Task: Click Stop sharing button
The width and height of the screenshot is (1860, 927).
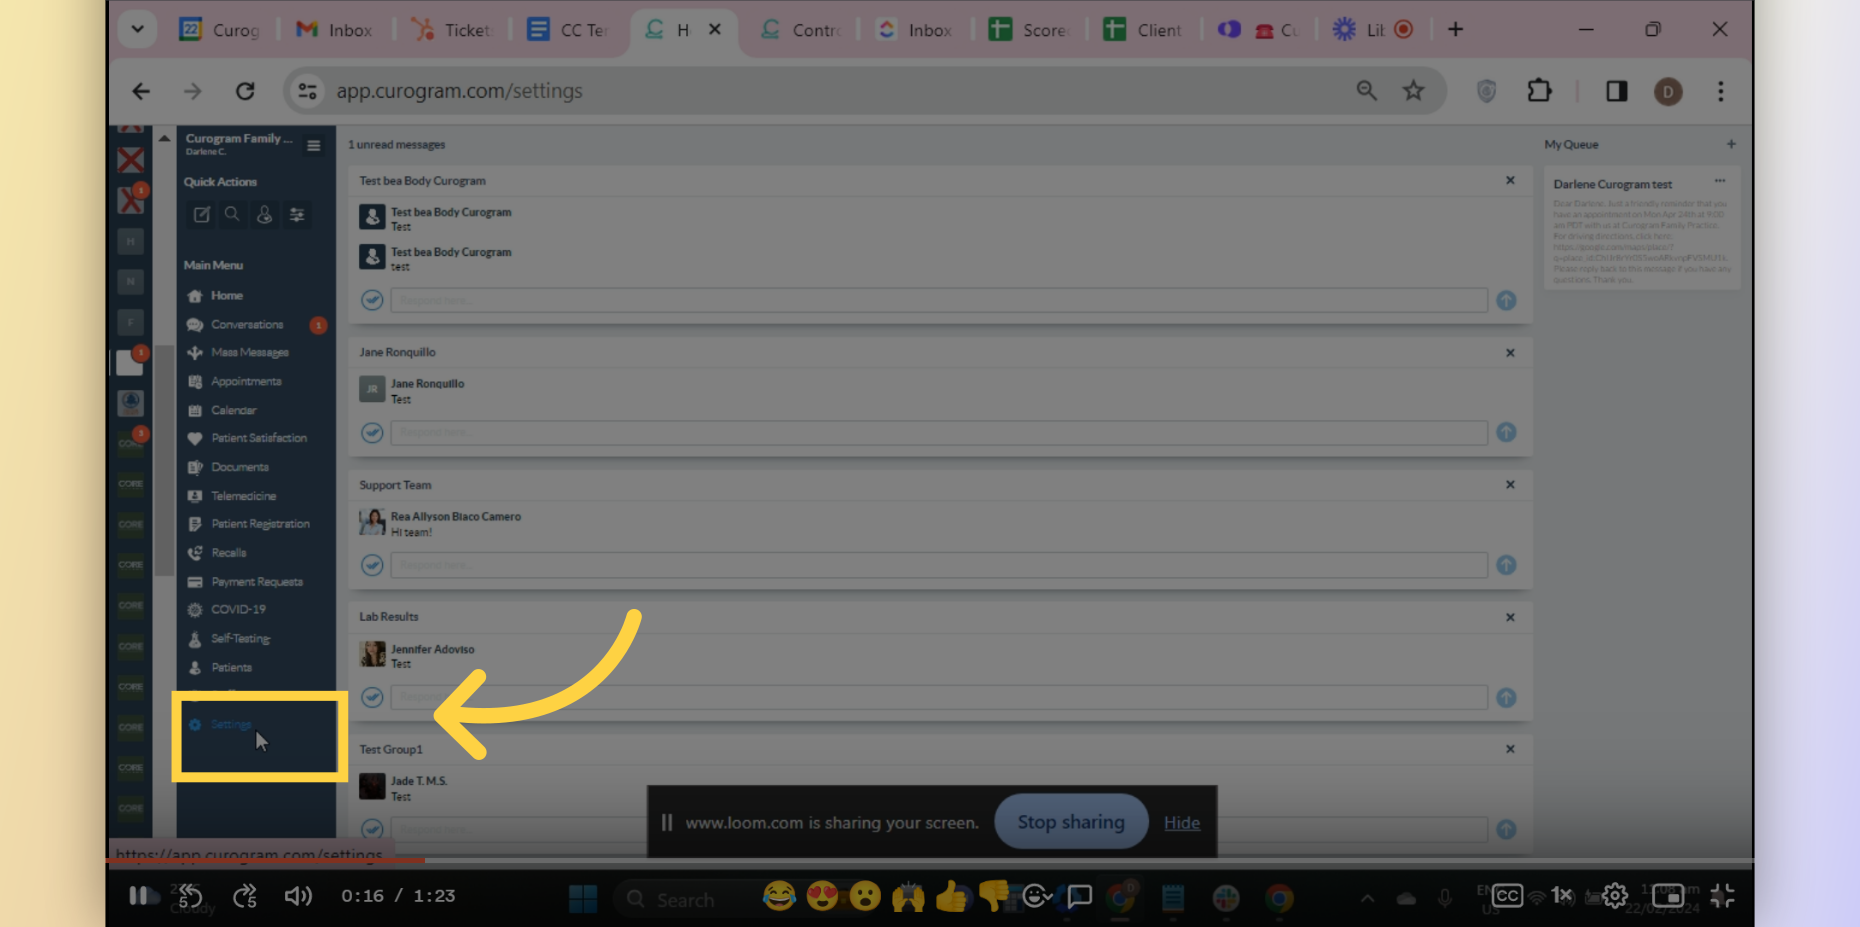Action: click(x=1071, y=822)
